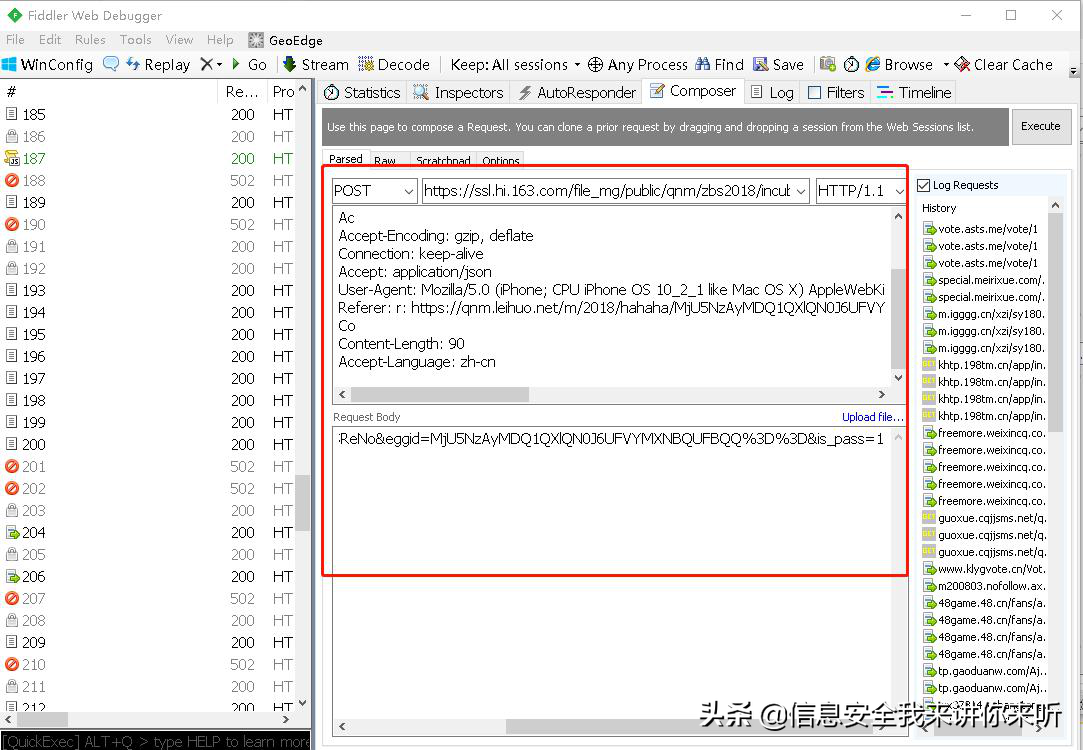The image size is (1083, 750).
Task: Click the Go resume button
Action: 249,65
